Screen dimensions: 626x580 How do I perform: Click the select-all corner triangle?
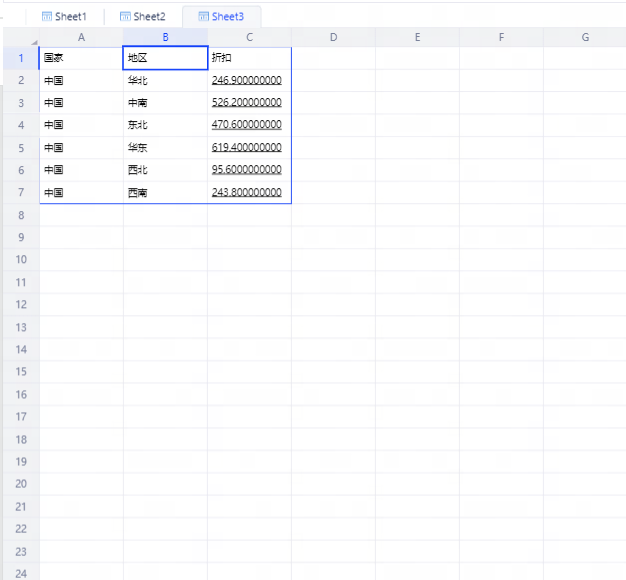(34, 40)
